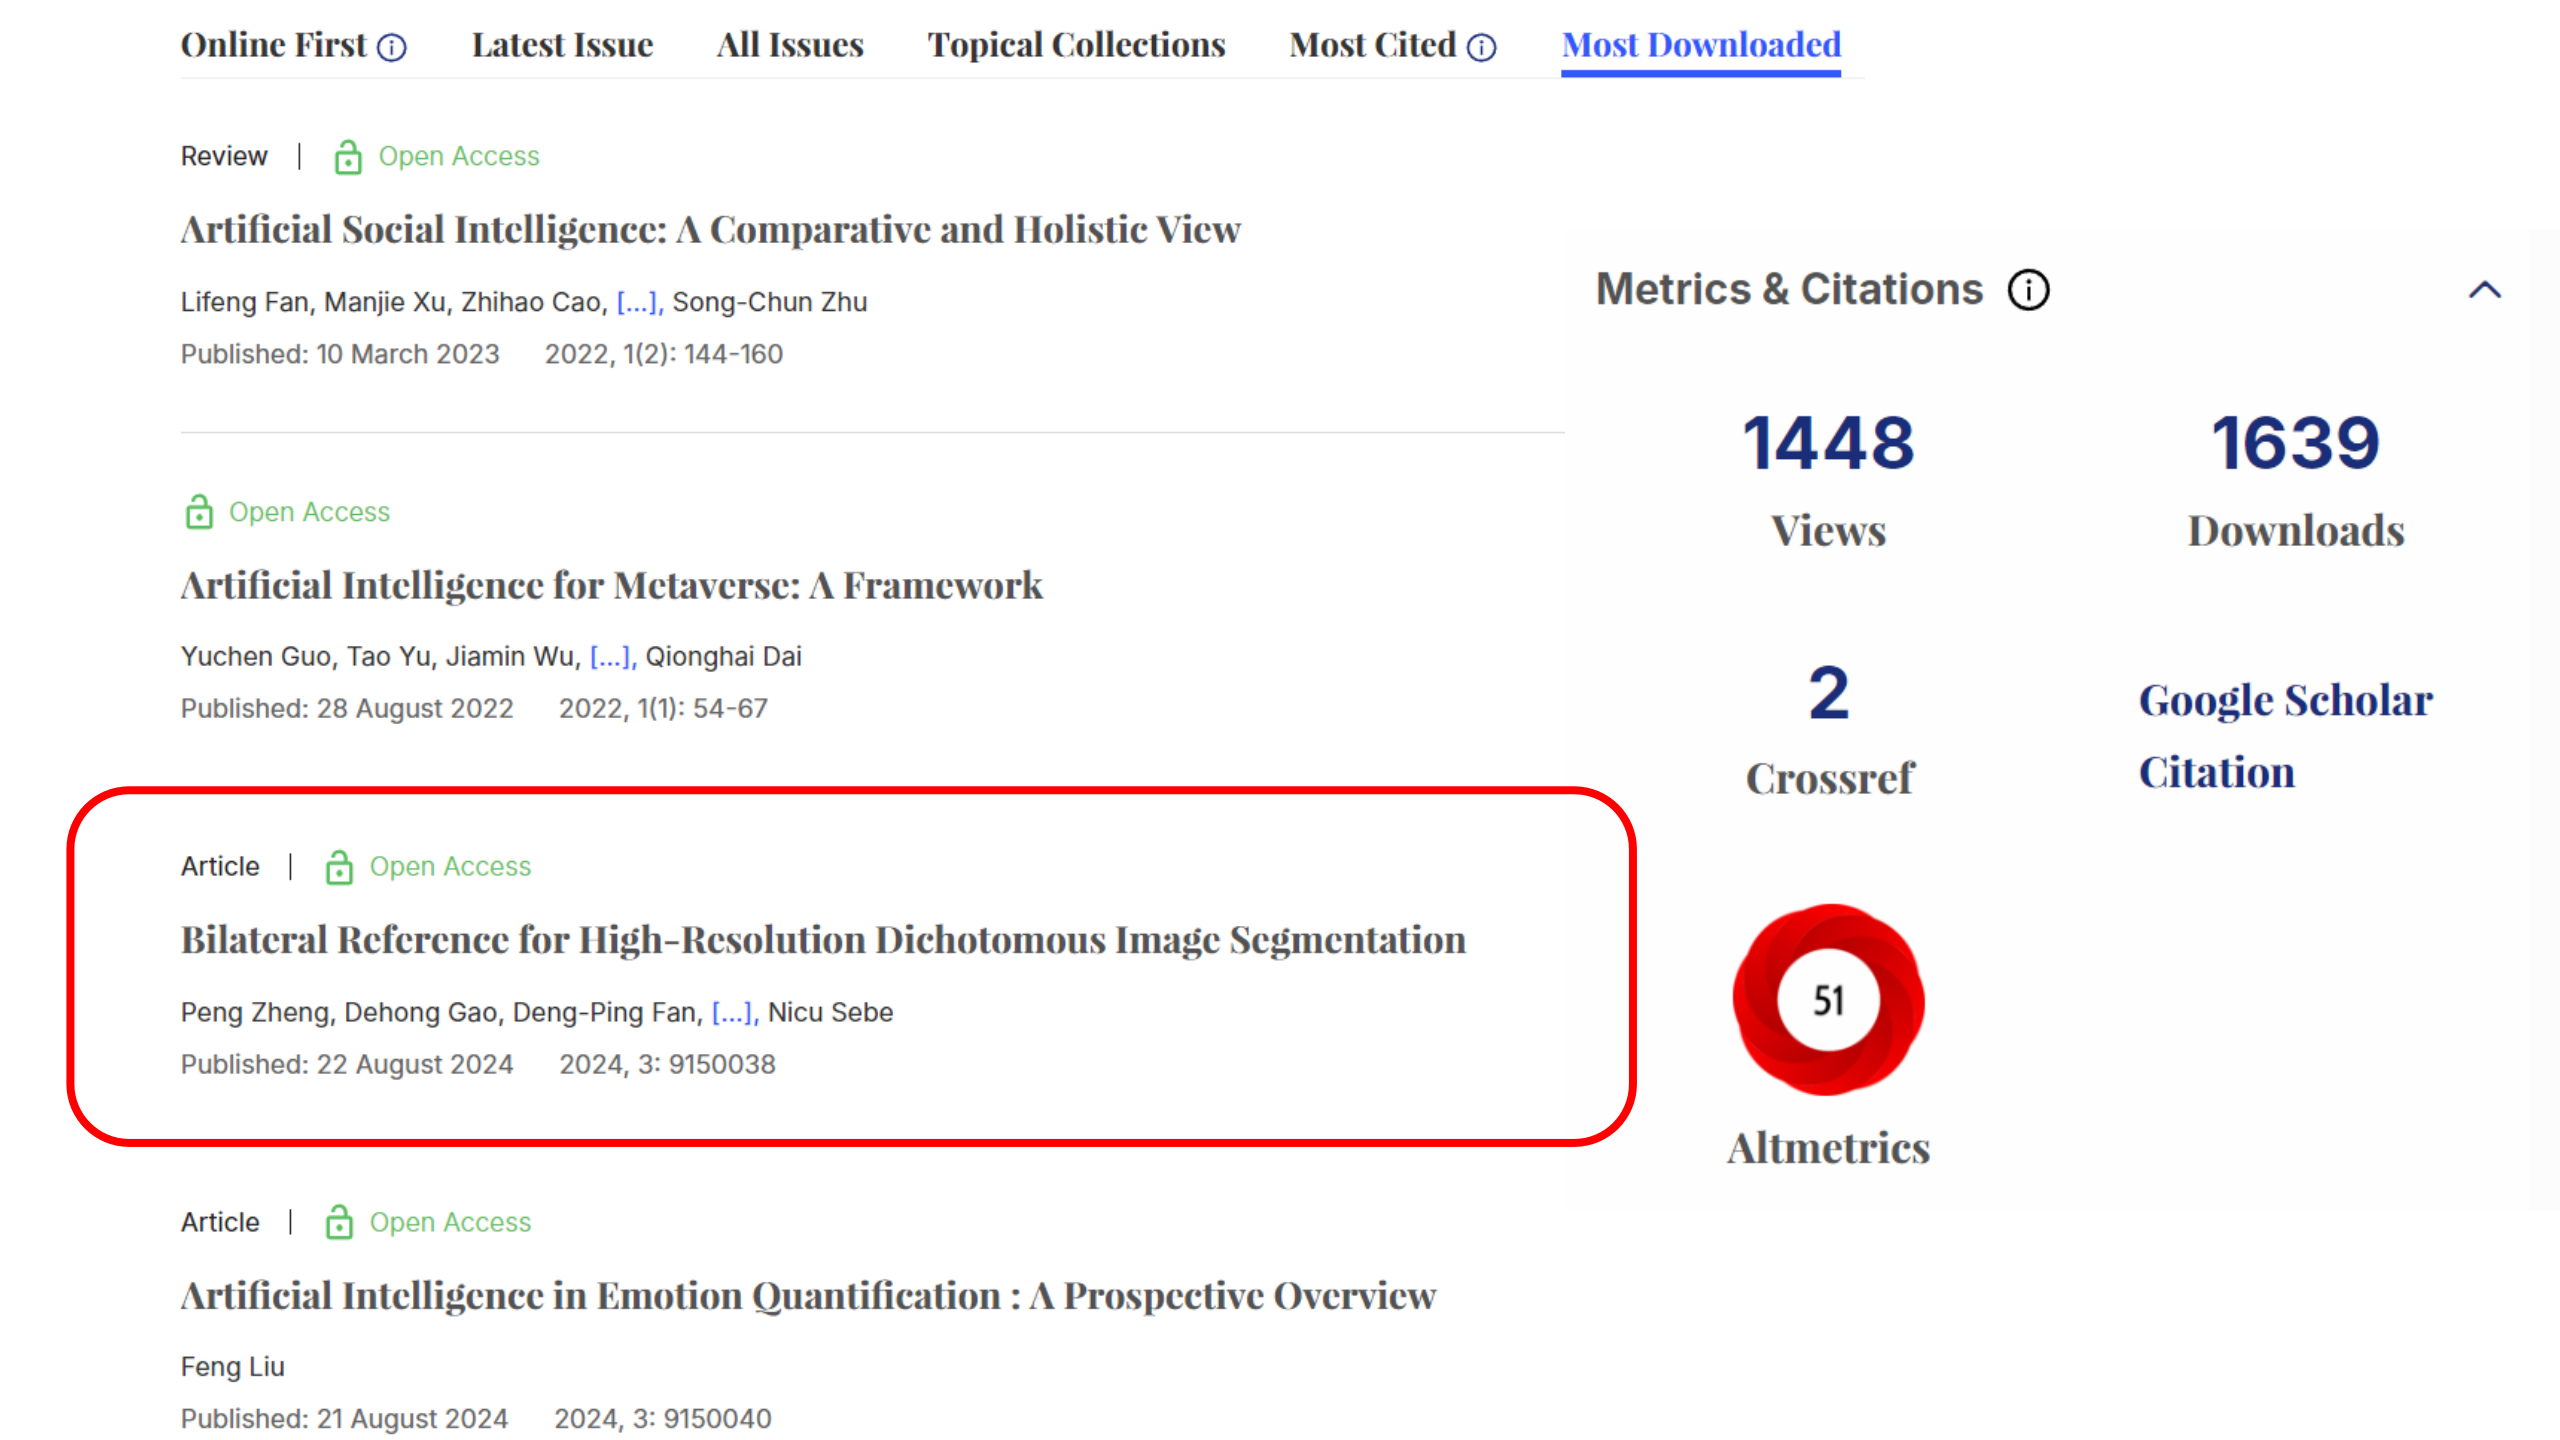Click the lock icon on Emotion Quantification
The height and width of the screenshot is (1440, 2560).
[339, 1222]
